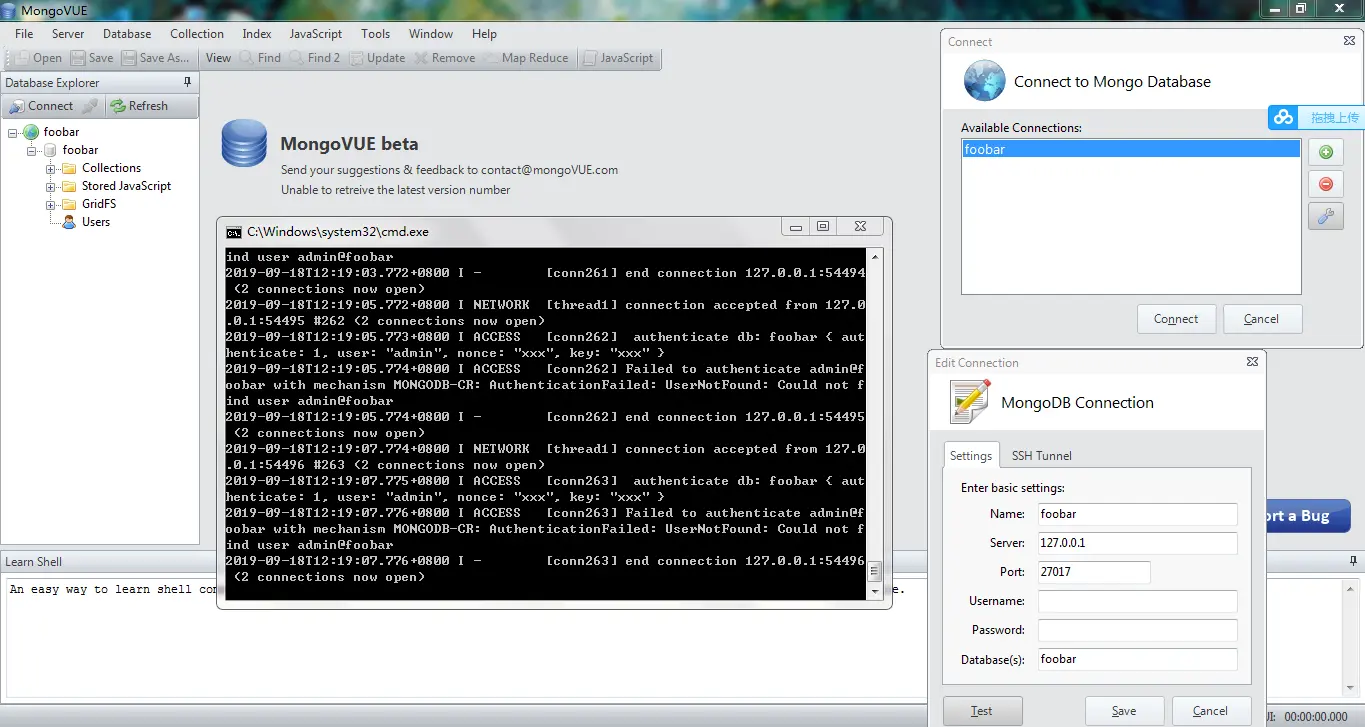Switch to the Settings tab
Screen dimensions: 1365x727
click(x=971, y=455)
